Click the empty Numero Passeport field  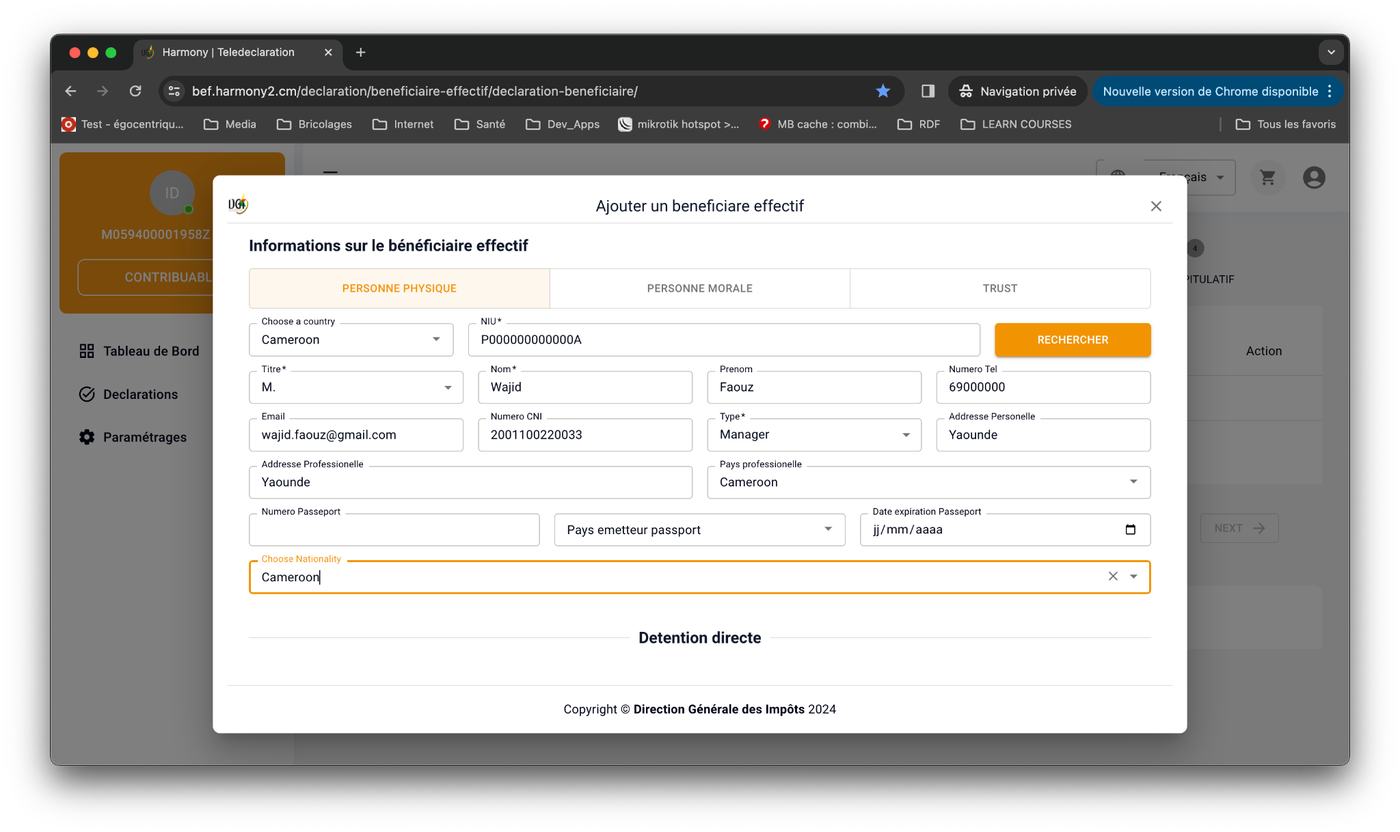[x=394, y=530]
